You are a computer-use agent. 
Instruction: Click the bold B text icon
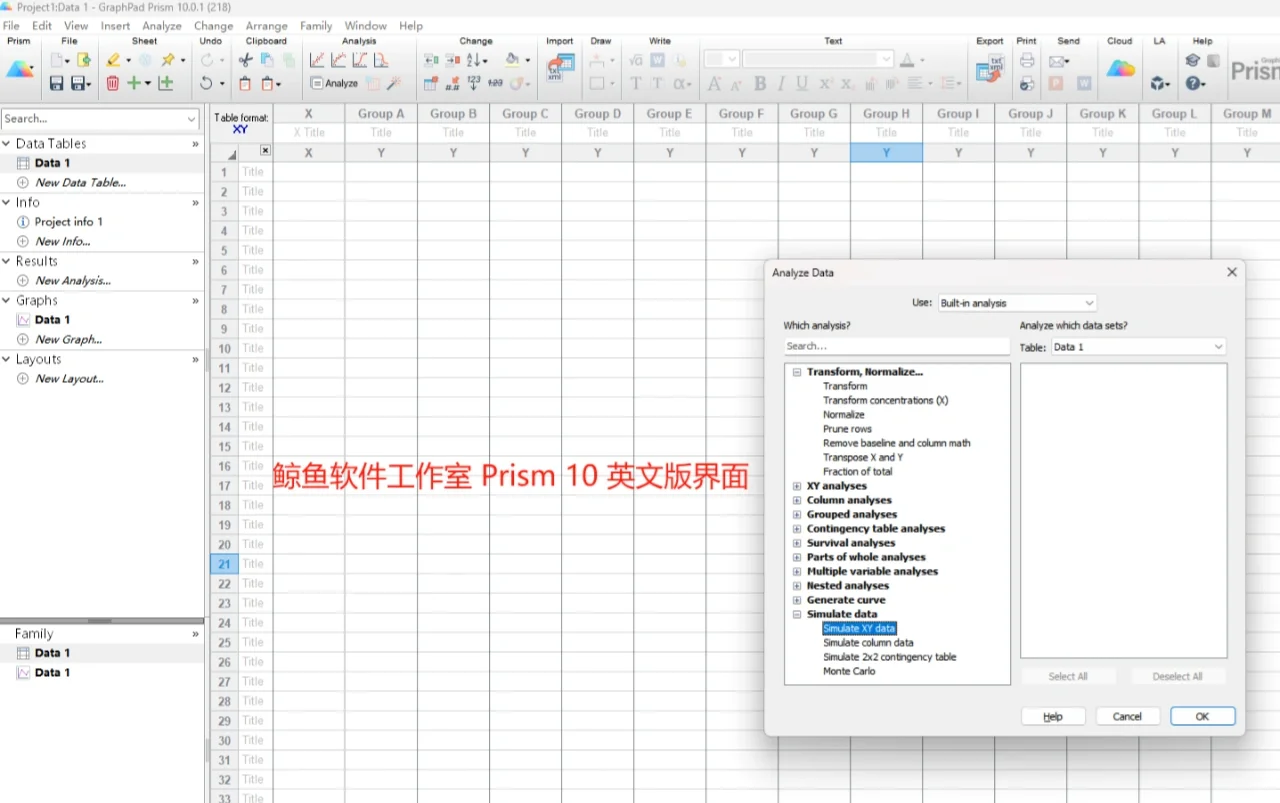pyautogui.click(x=760, y=84)
